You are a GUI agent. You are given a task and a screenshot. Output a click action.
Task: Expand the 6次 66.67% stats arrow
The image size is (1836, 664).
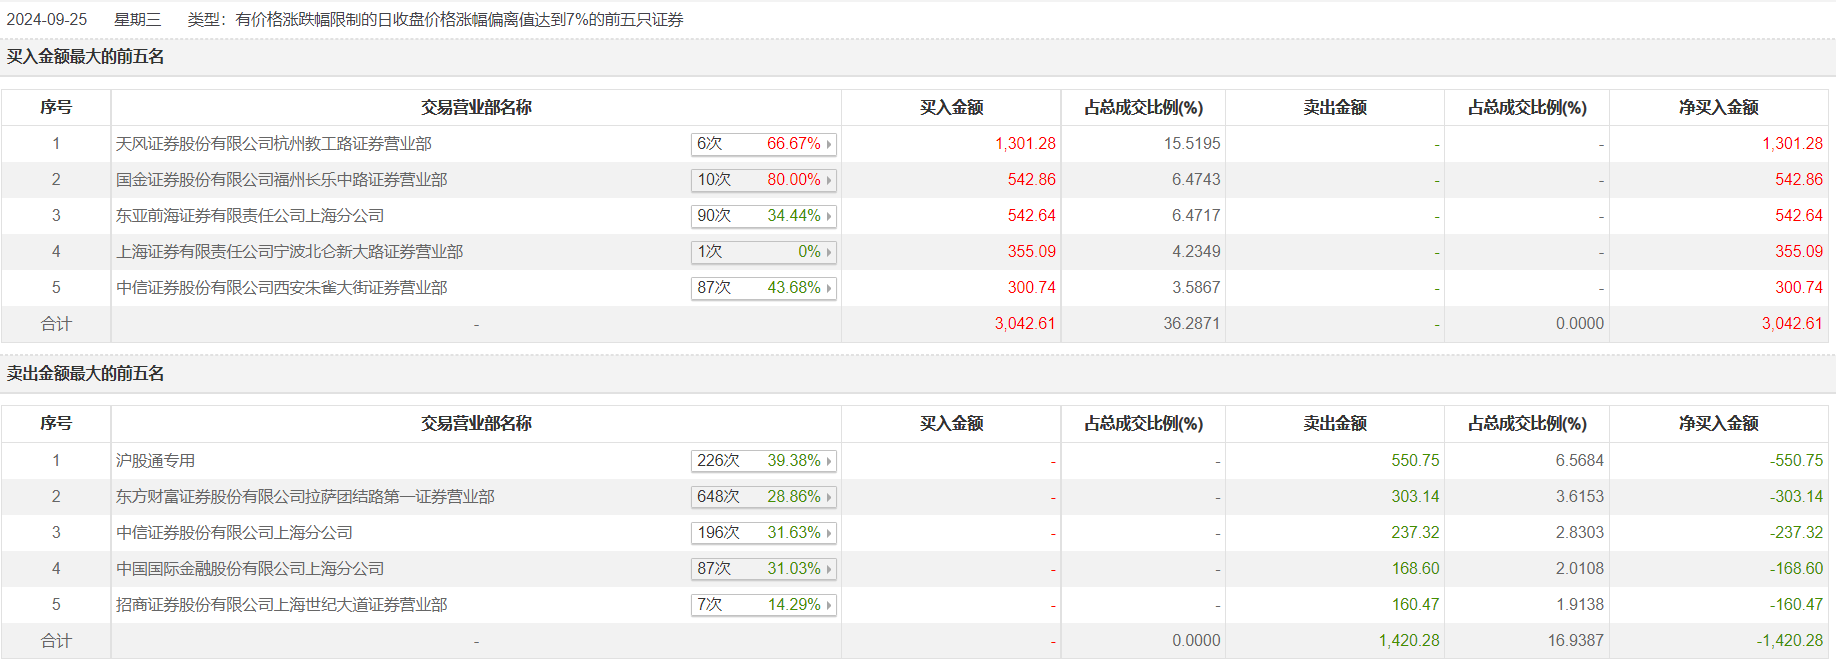click(829, 144)
